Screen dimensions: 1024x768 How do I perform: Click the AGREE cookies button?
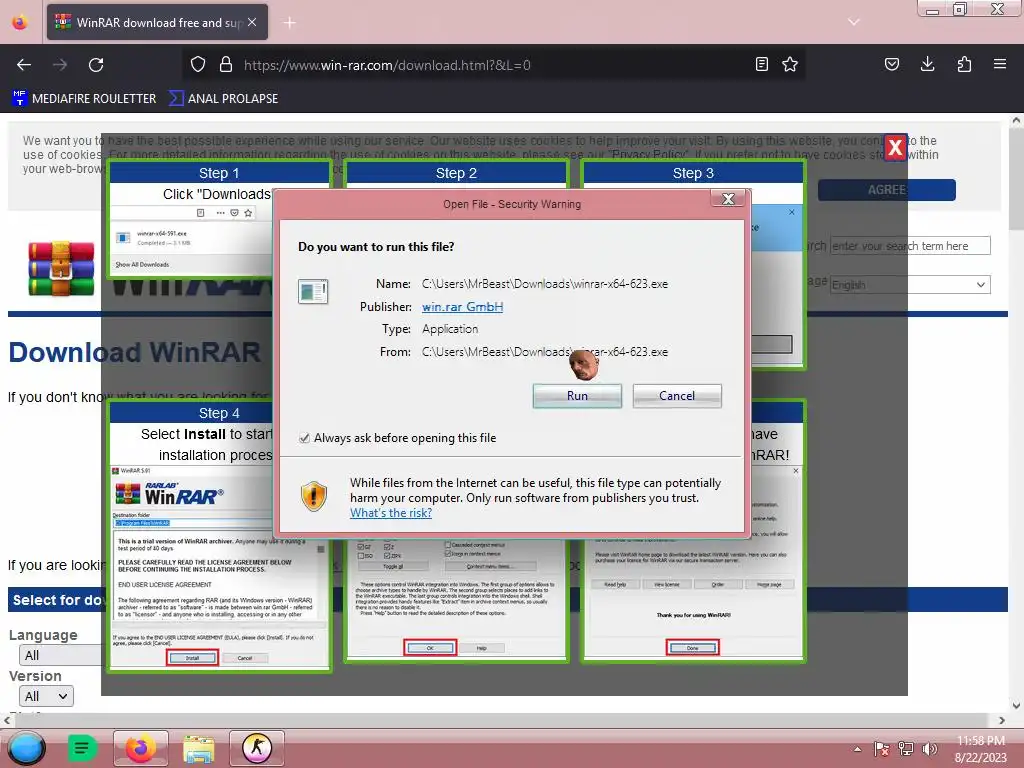pos(886,190)
